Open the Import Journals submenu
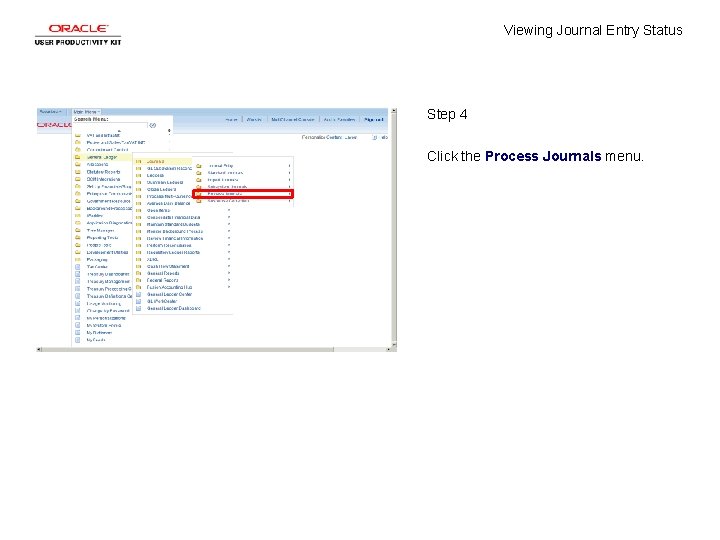The width and height of the screenshot is (720, 540). click(x=223, y=180)
